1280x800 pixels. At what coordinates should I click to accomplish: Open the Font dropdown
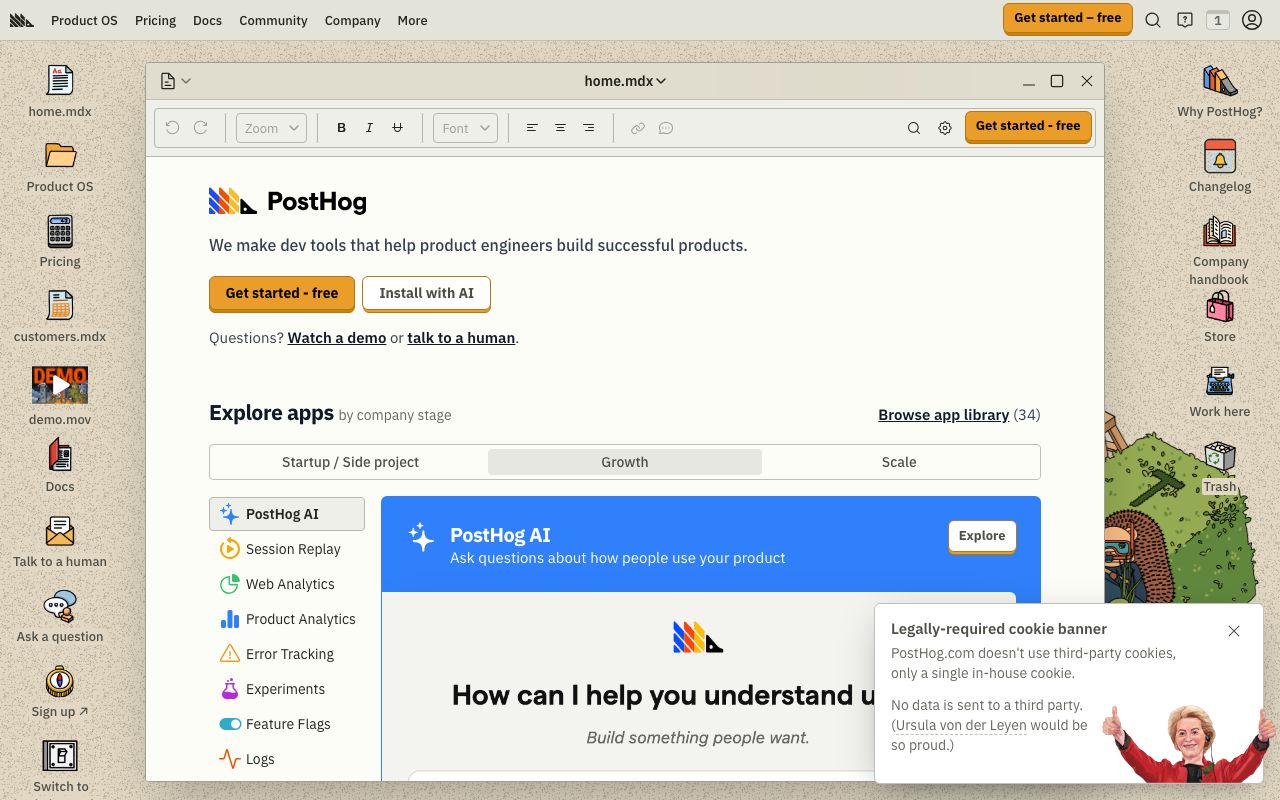[464, 127]
